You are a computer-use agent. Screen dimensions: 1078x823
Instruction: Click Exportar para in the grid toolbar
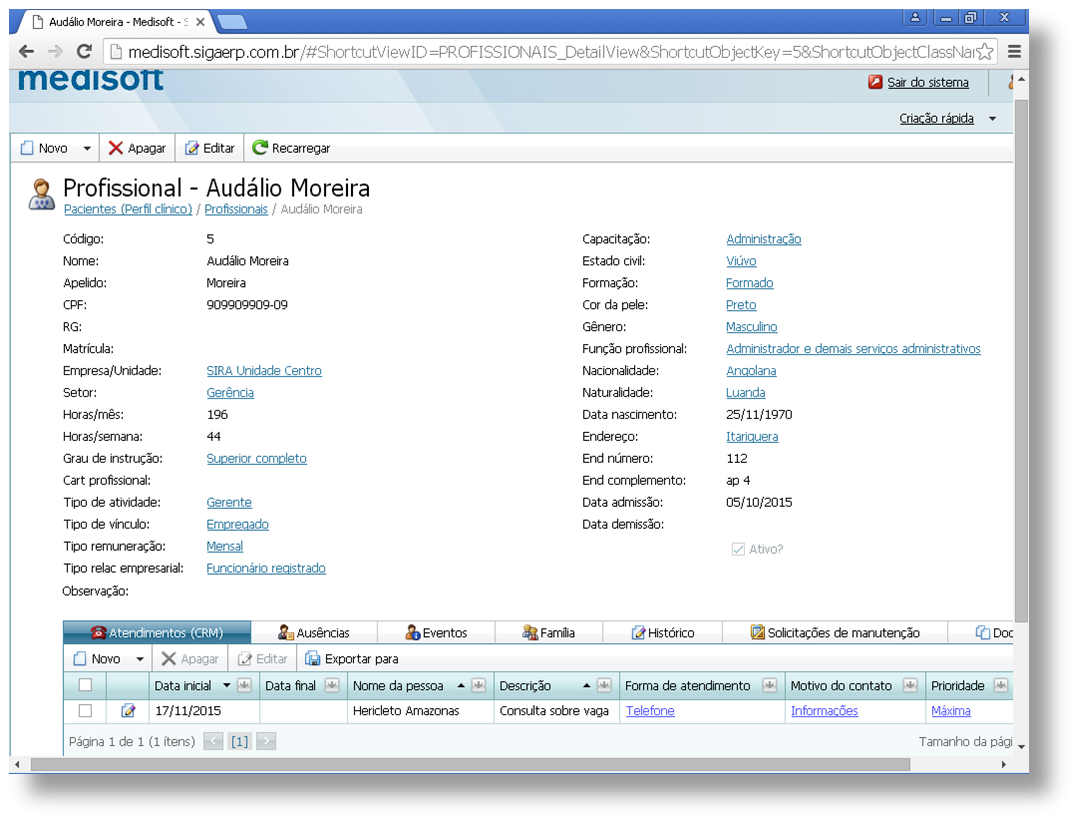pyautogui.click(x=352, y=659)
